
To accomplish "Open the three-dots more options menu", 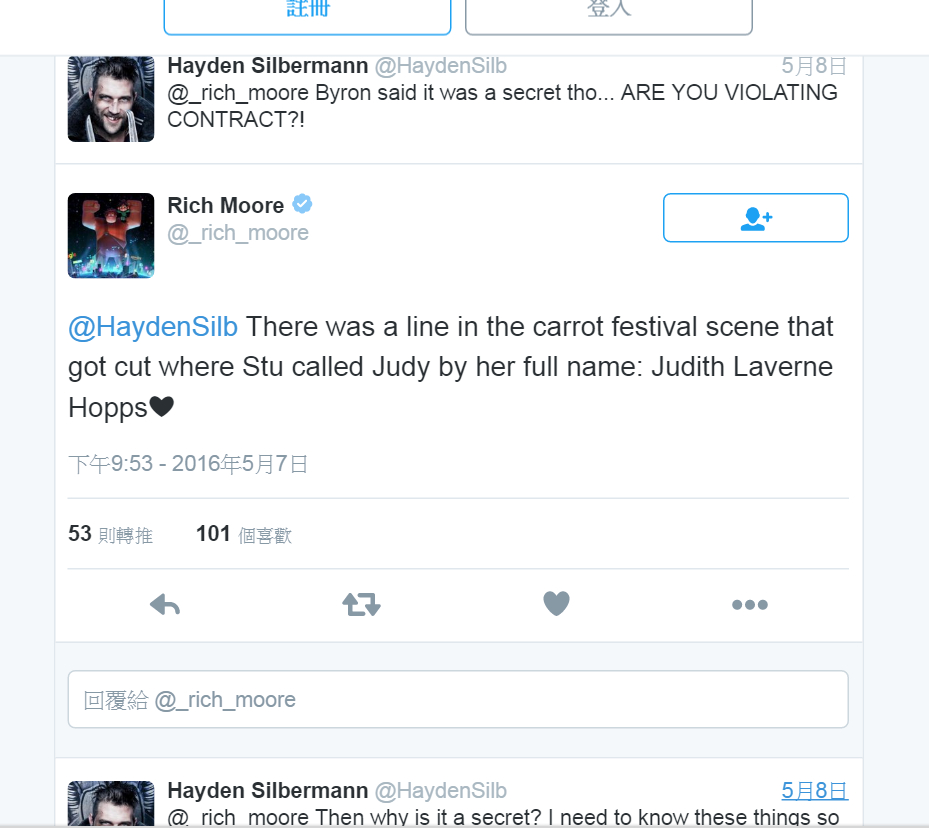I will (x=749, y=605).
